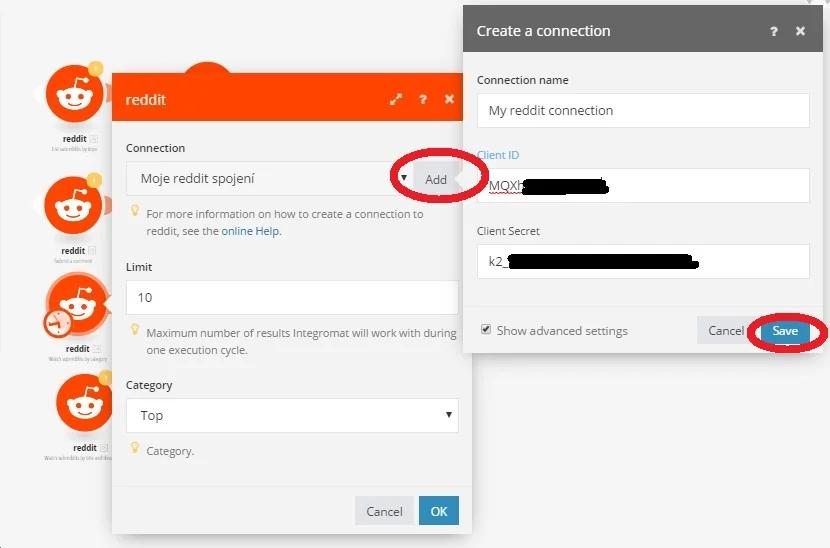The height and width of the screenshot is (548, 830).
Task: Open the reddit module with clock trigger
Action: 78,303
